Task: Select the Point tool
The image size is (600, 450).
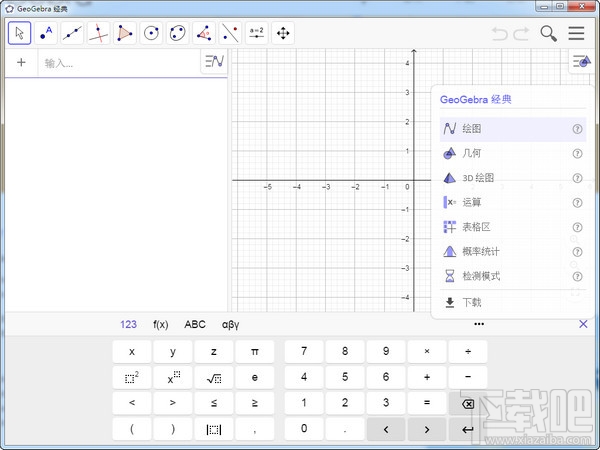Action: coord(46,33)
